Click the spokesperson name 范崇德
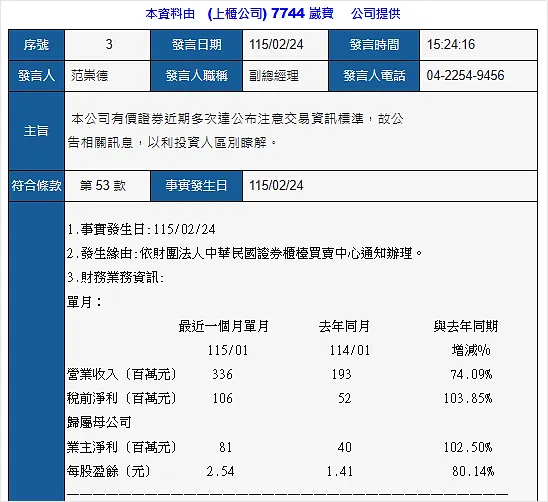This screenshot has width=548, height=502. pyautogui.click(x=89, y=76)
